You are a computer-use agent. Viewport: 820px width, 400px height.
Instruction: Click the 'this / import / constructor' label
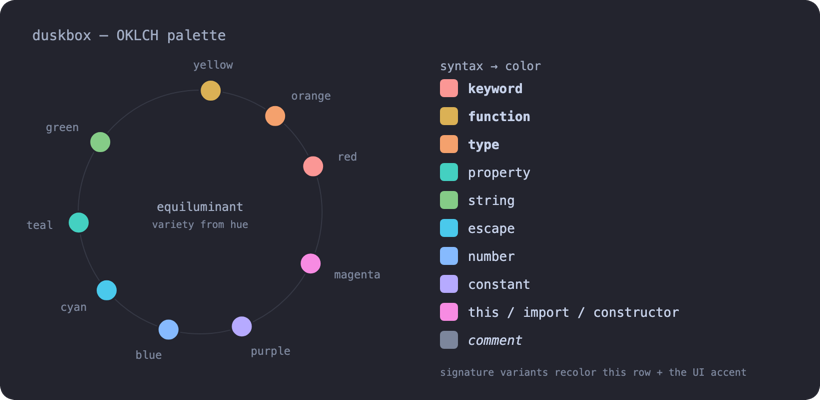point(573,313)
